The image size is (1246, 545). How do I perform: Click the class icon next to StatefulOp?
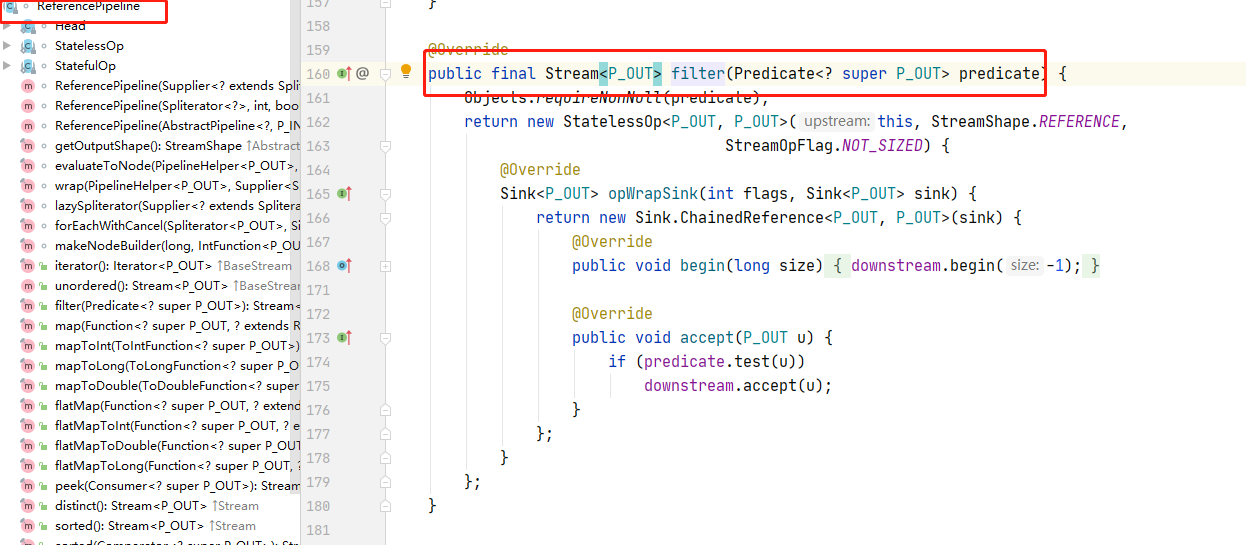click(27, 66)
